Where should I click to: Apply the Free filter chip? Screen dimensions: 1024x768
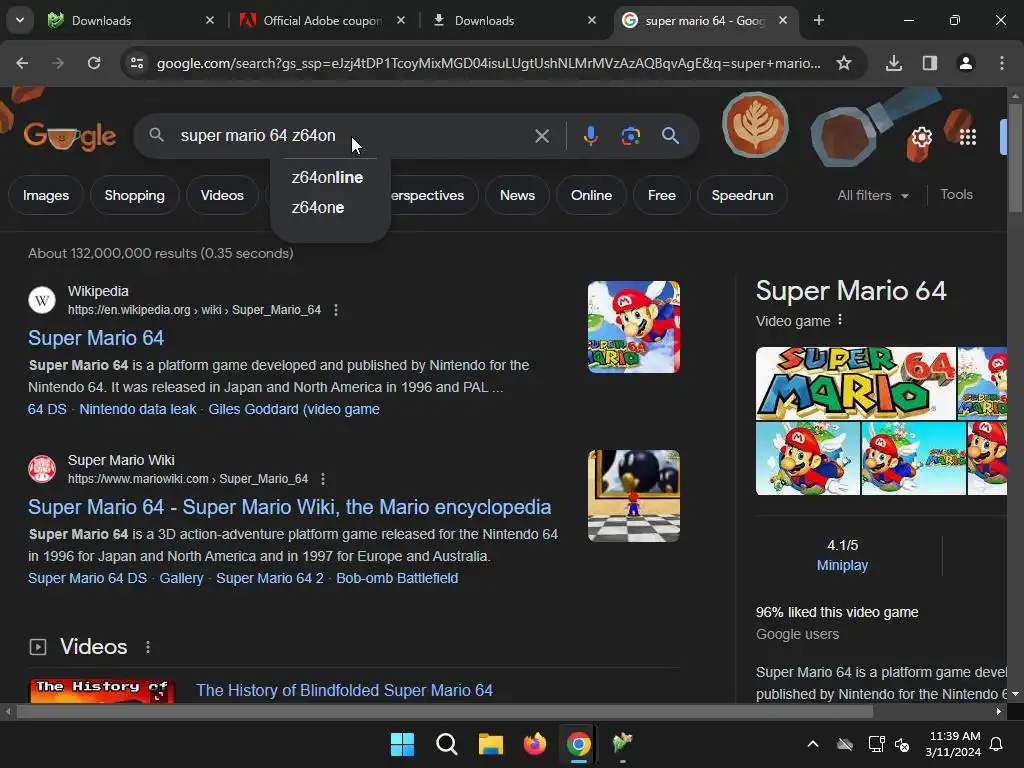tap(662, 195)
